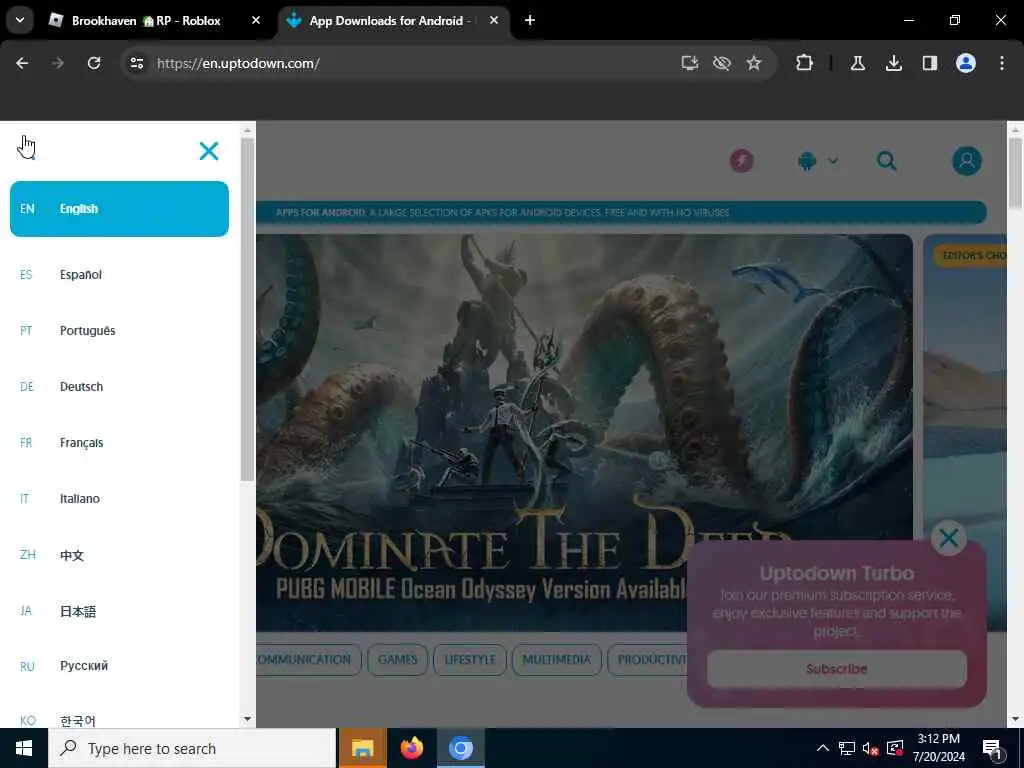
Task: Choose Italiano language entry
Action: tap(120, 499)
